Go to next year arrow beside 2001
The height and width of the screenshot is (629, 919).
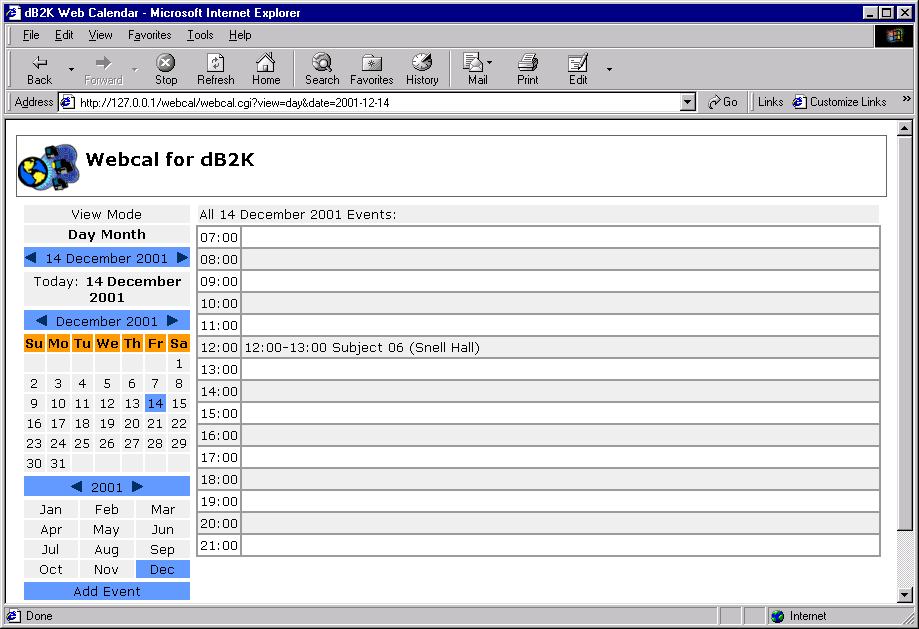click(138, 487)
